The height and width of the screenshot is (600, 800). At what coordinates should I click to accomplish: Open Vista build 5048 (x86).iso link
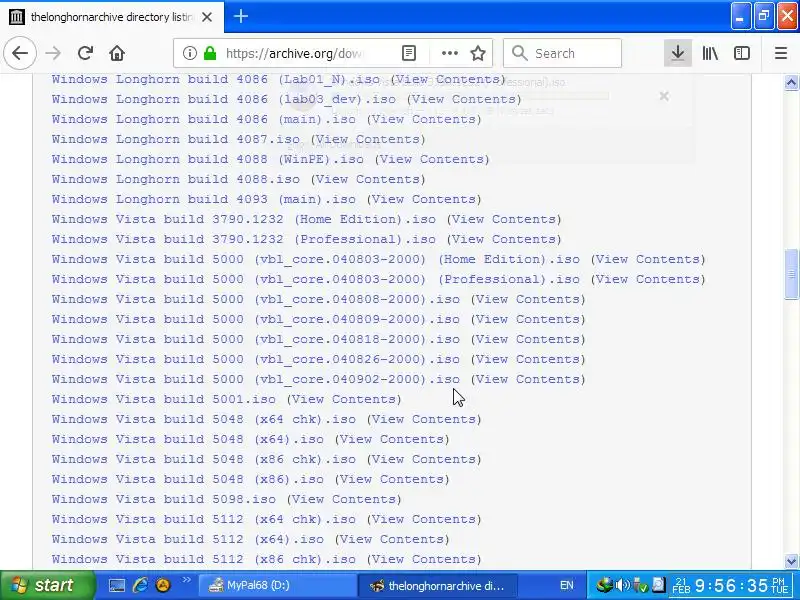(x=188, y=479)
